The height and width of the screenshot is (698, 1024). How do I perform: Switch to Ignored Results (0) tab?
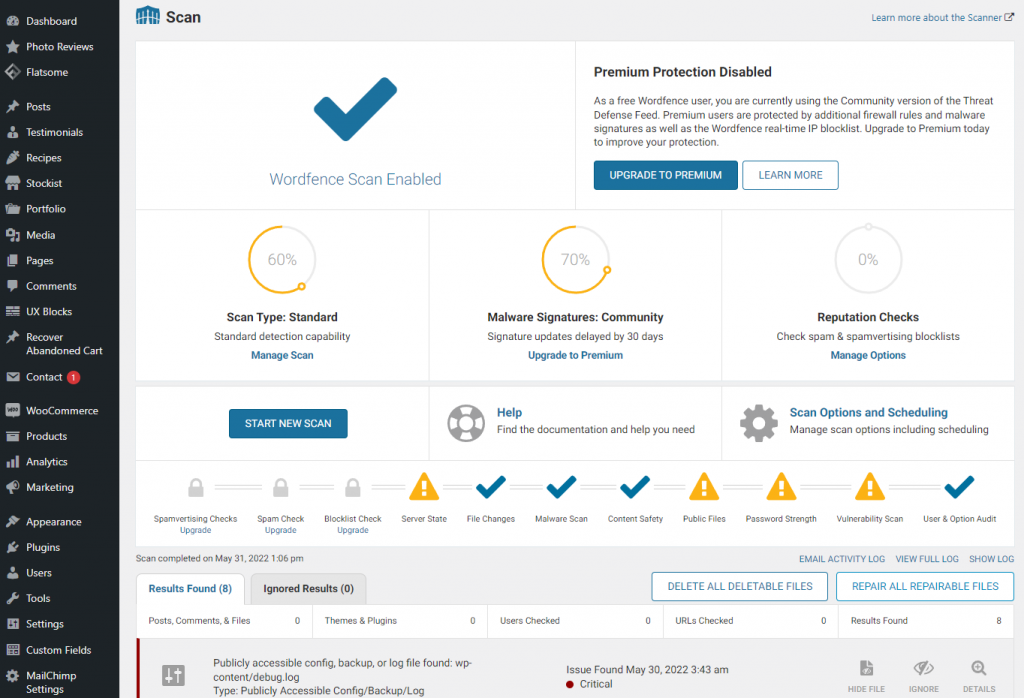(308, 588)
